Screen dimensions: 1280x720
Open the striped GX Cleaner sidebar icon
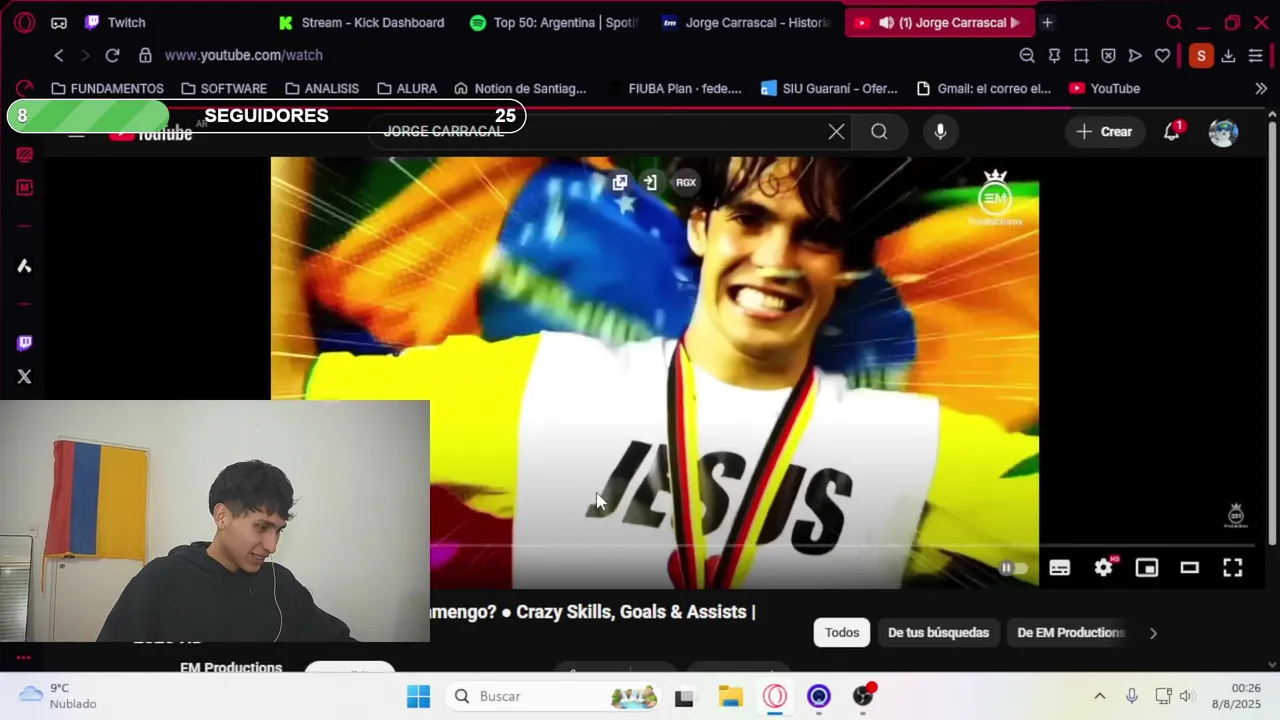[x=24, y=155]
